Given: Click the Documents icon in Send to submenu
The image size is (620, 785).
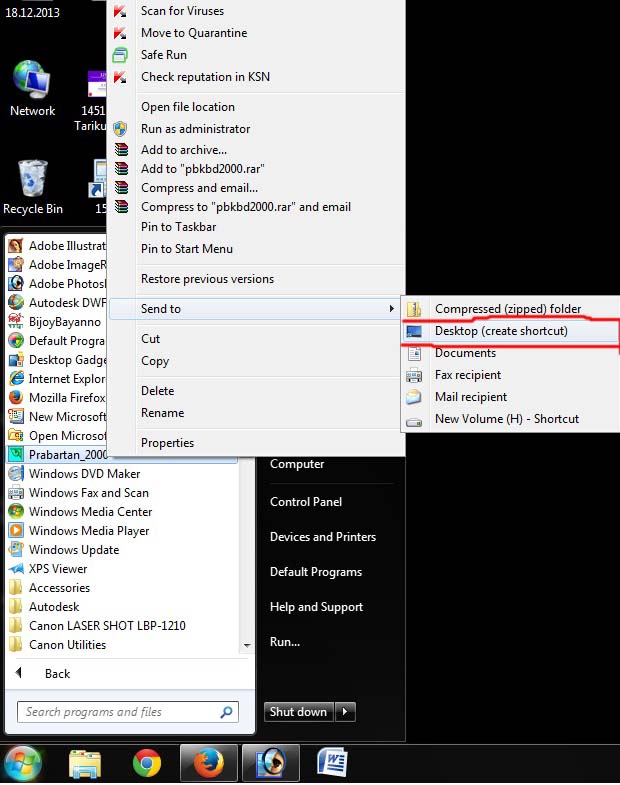Looking at the screenshot, I should click(414, 353).
